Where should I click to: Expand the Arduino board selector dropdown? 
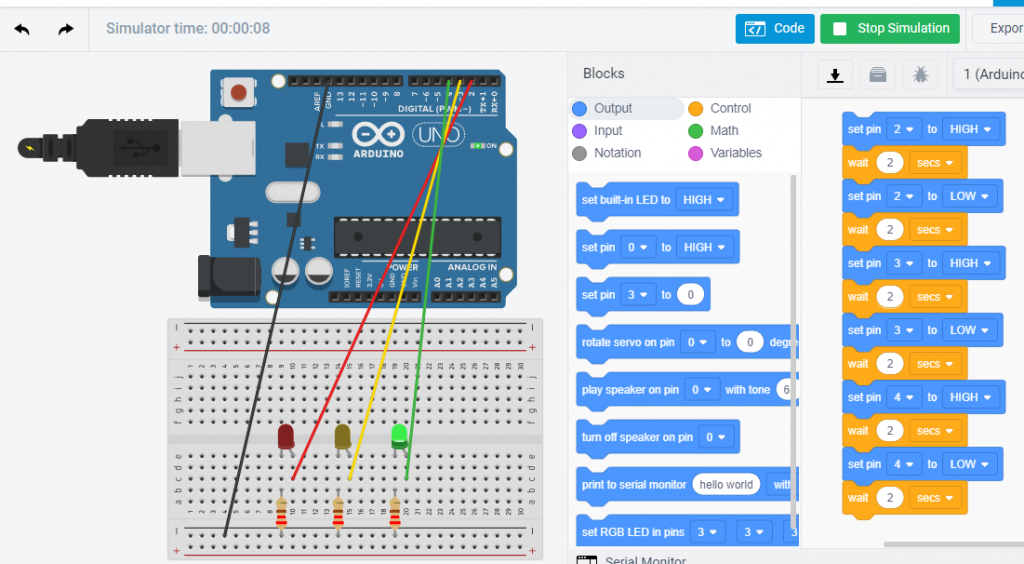tap(990, 75)
